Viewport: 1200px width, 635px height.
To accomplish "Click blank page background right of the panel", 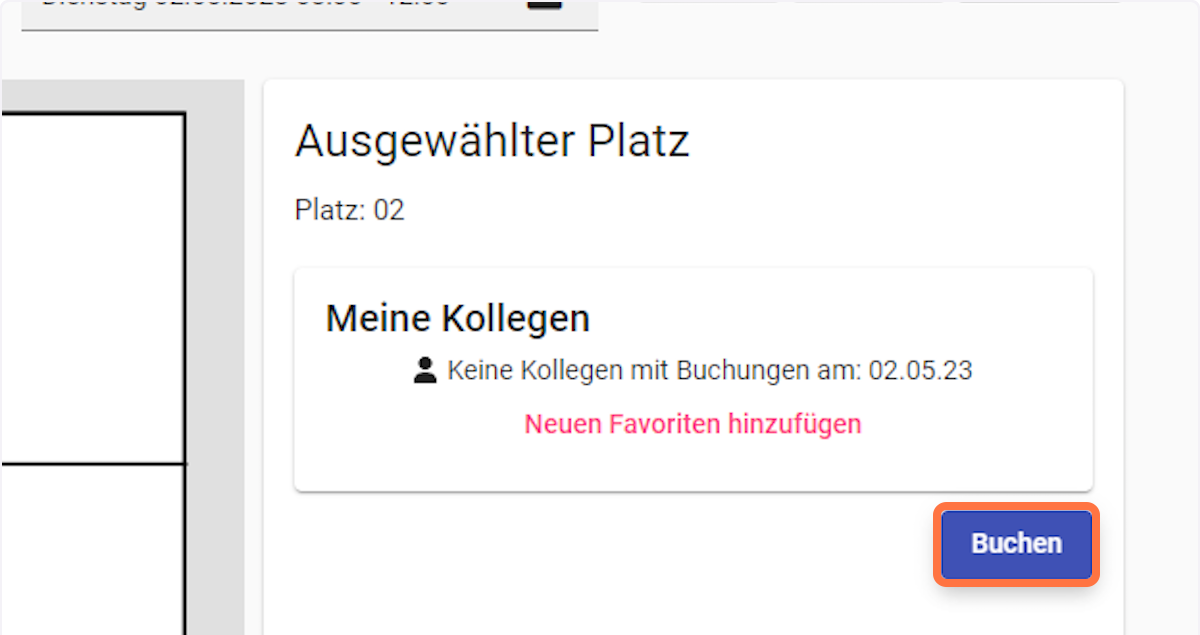I will click(x=1162, y=350).
